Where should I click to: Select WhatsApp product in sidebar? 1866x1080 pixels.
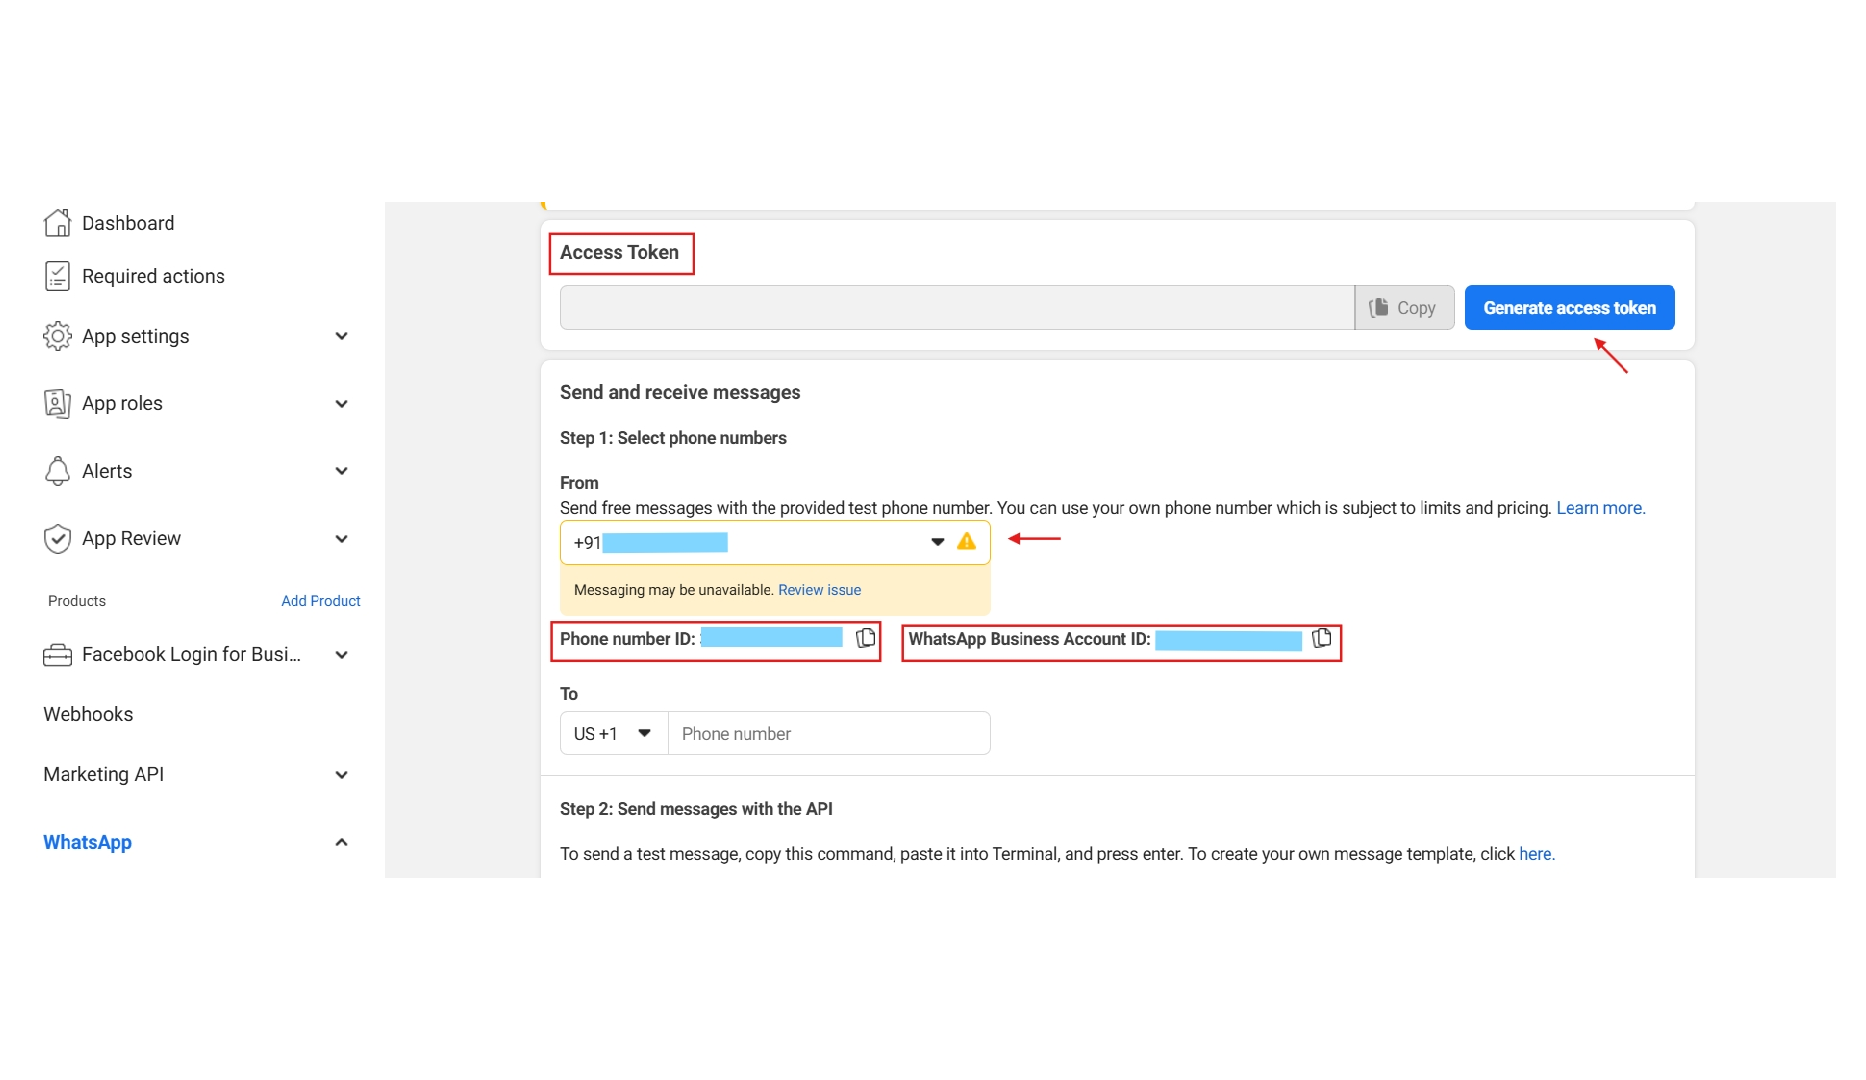click(x=87, y=842)
